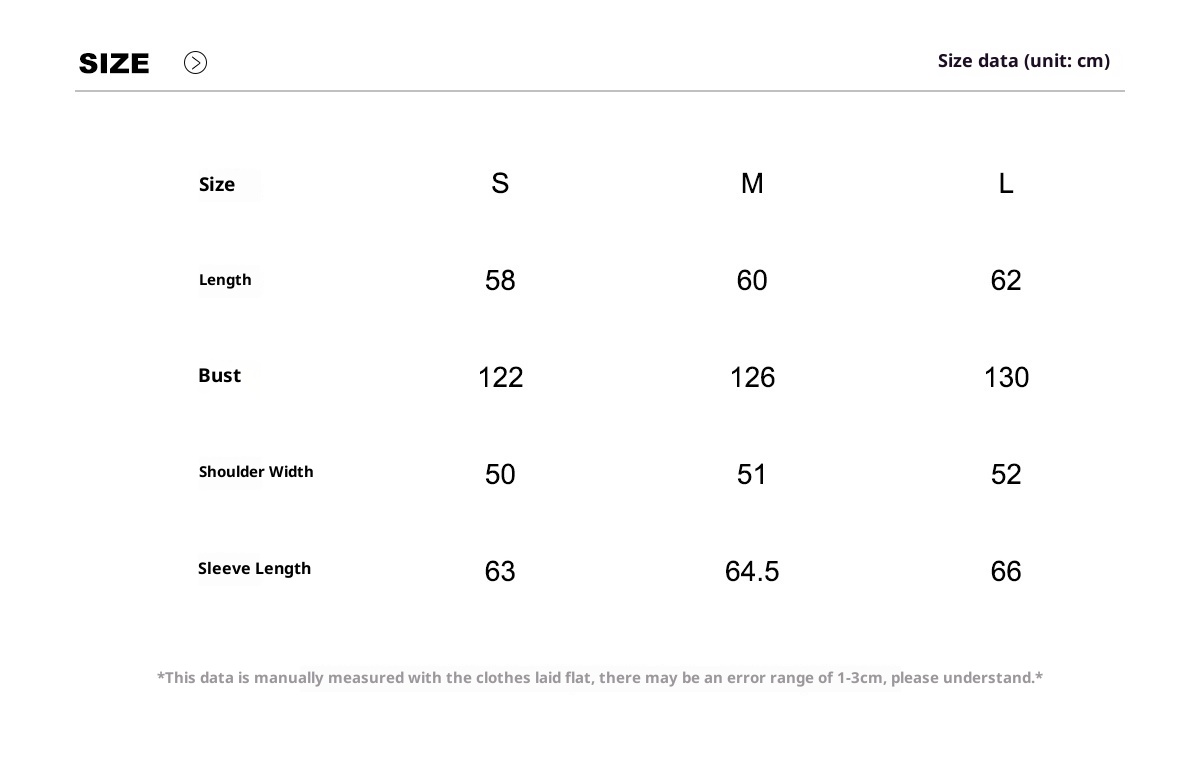Click the Bust value 130

pyautogui.click(x=1006, y=378)
